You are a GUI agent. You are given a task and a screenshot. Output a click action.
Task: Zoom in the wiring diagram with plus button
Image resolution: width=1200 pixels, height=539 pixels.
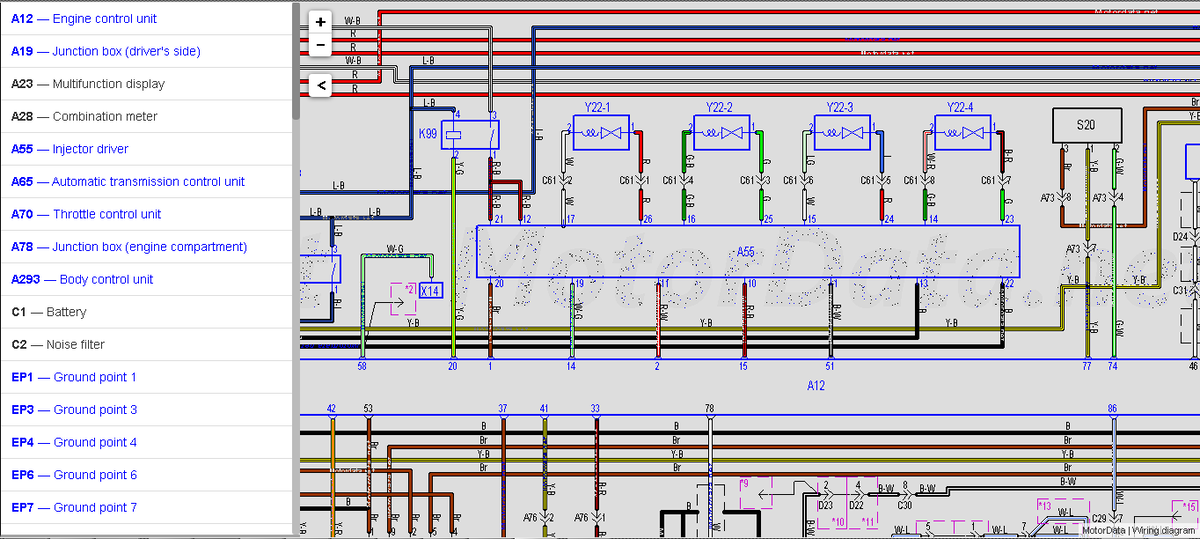320,22
